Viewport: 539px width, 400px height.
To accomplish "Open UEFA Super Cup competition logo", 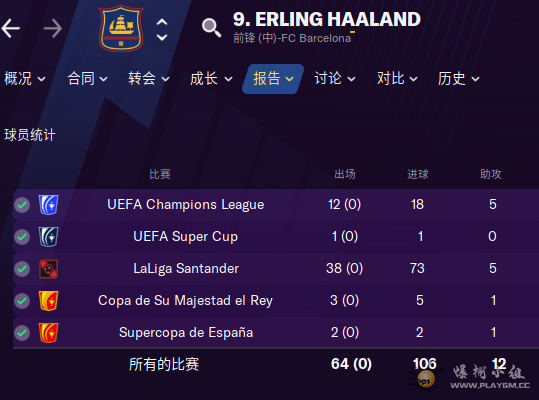I will [x=48, y=237].
